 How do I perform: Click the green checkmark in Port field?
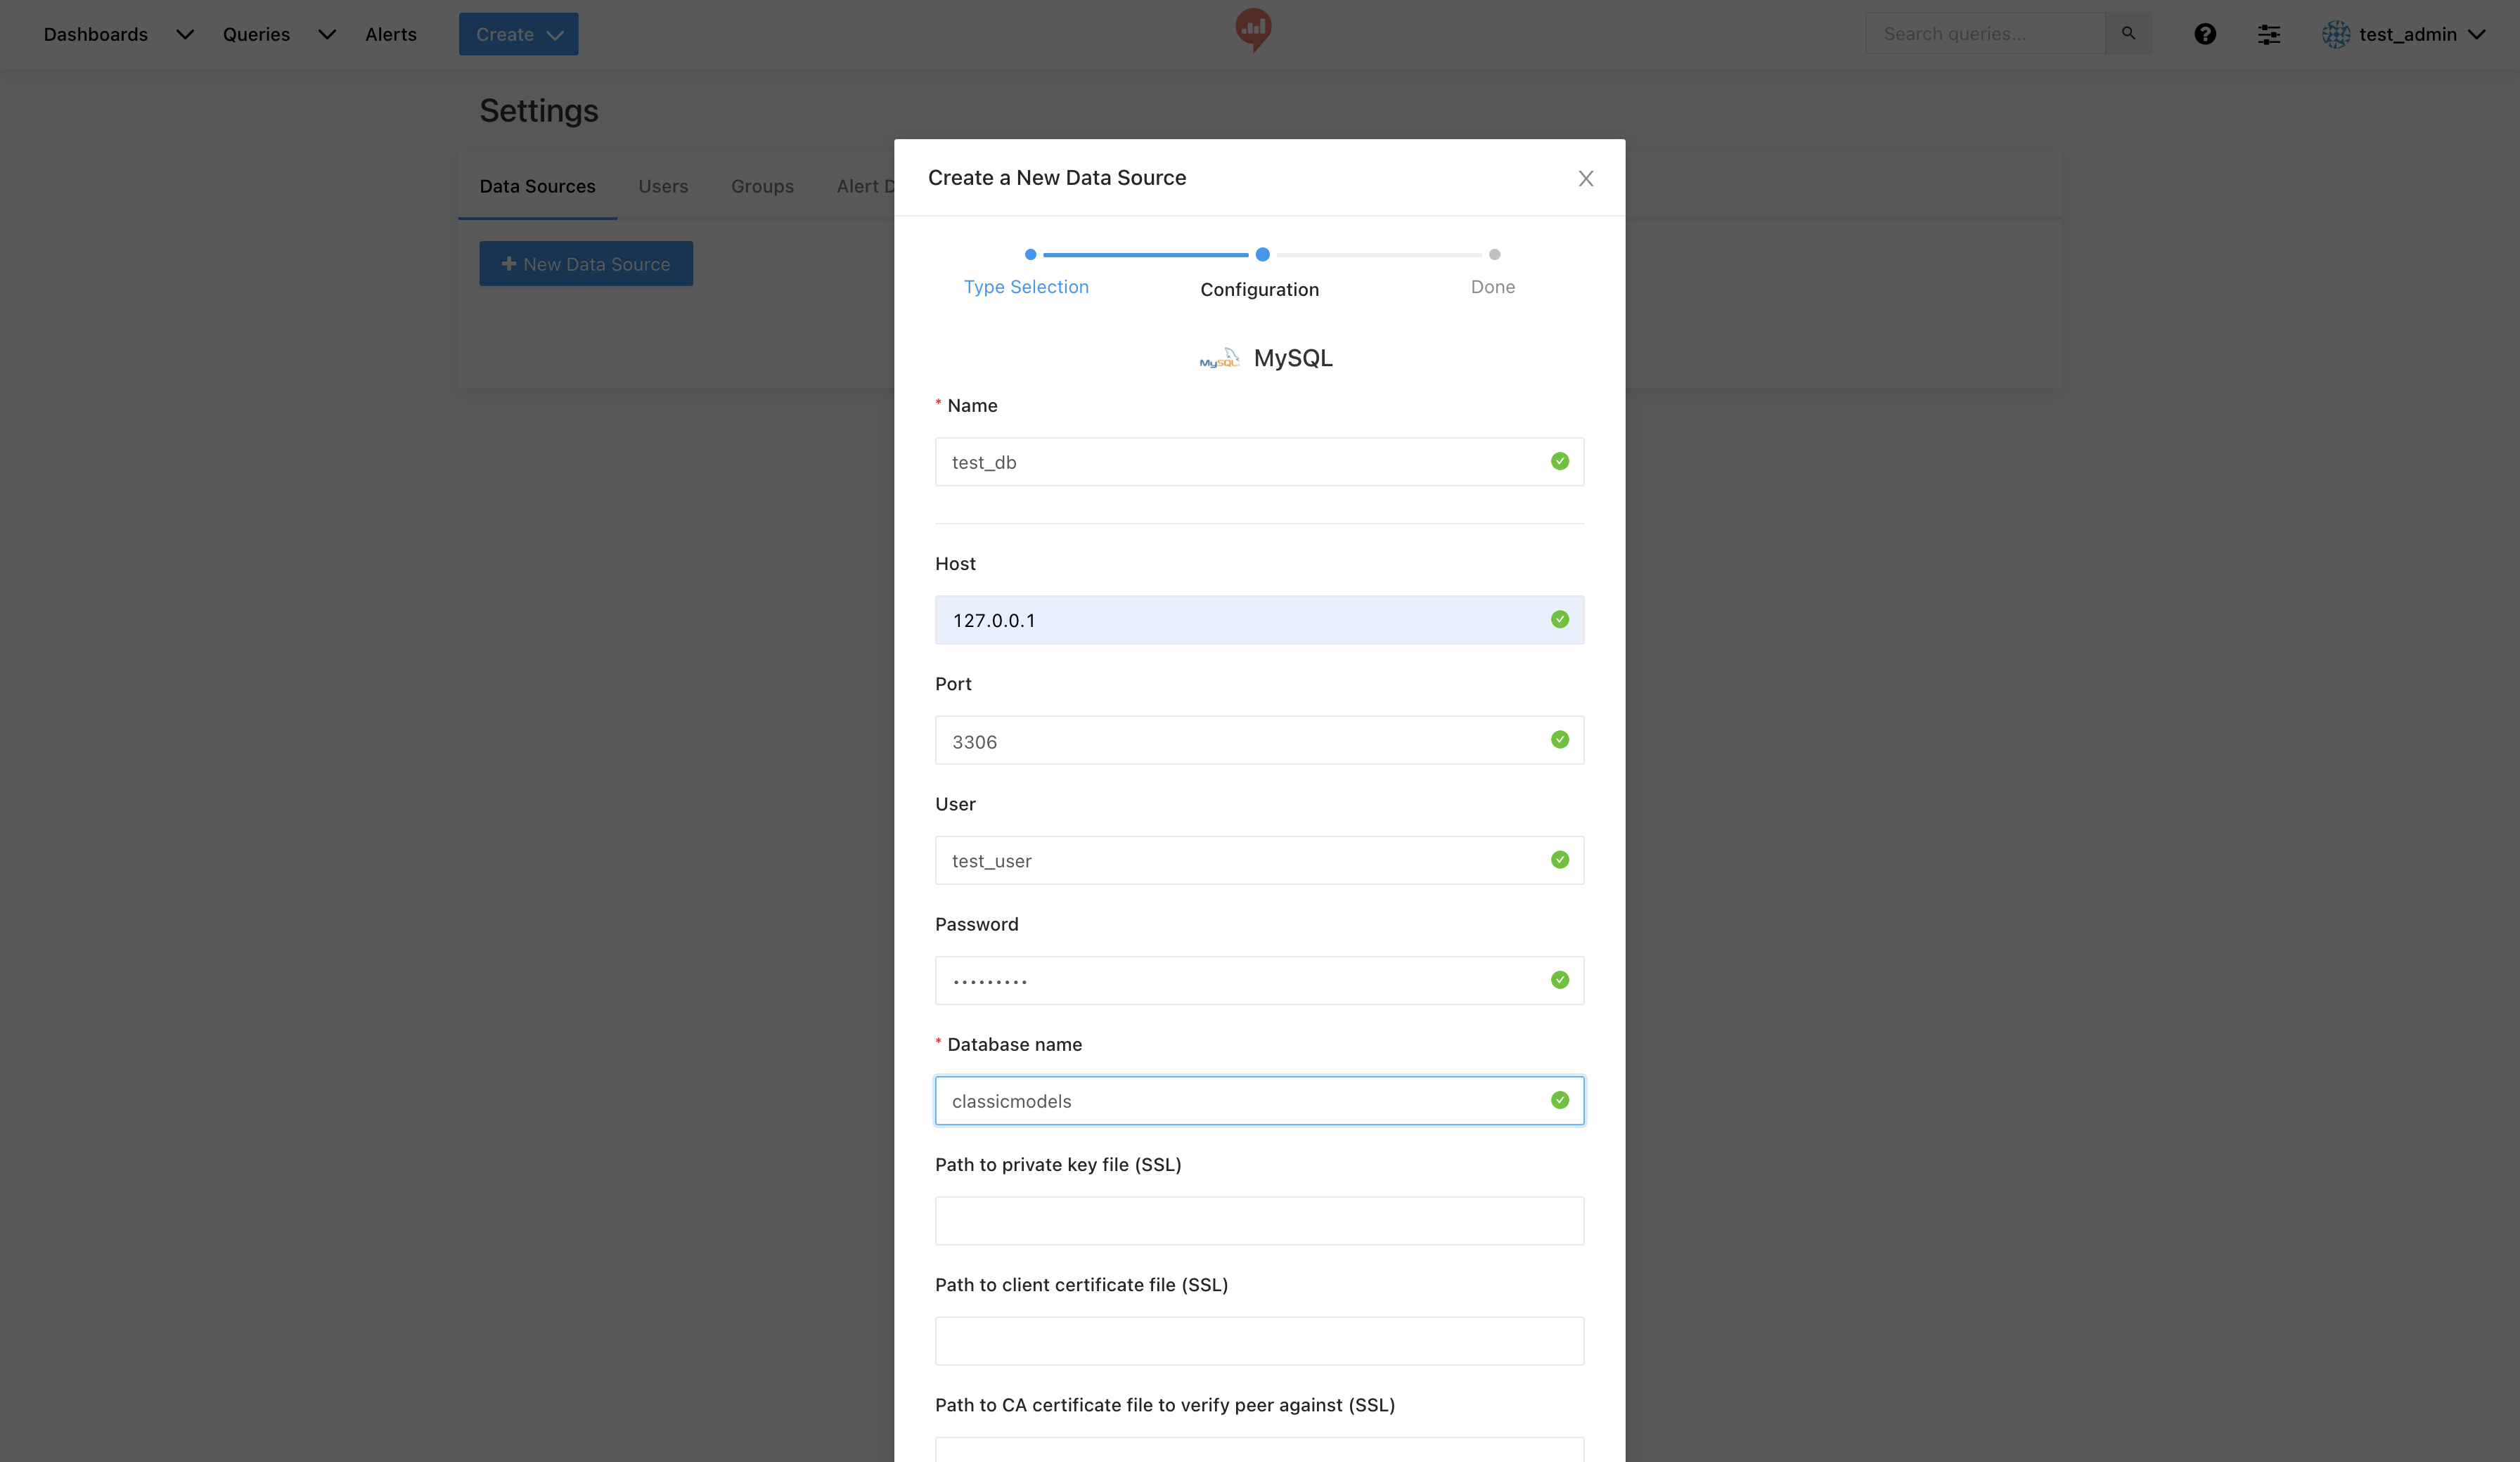coord(1560,740)
